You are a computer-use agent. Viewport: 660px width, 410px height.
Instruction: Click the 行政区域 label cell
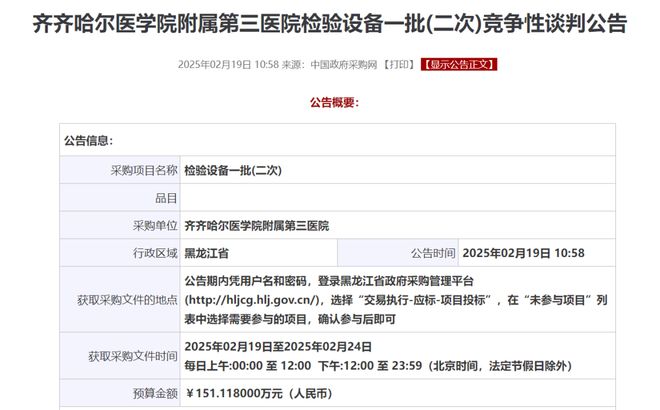[x=120, y=253]
